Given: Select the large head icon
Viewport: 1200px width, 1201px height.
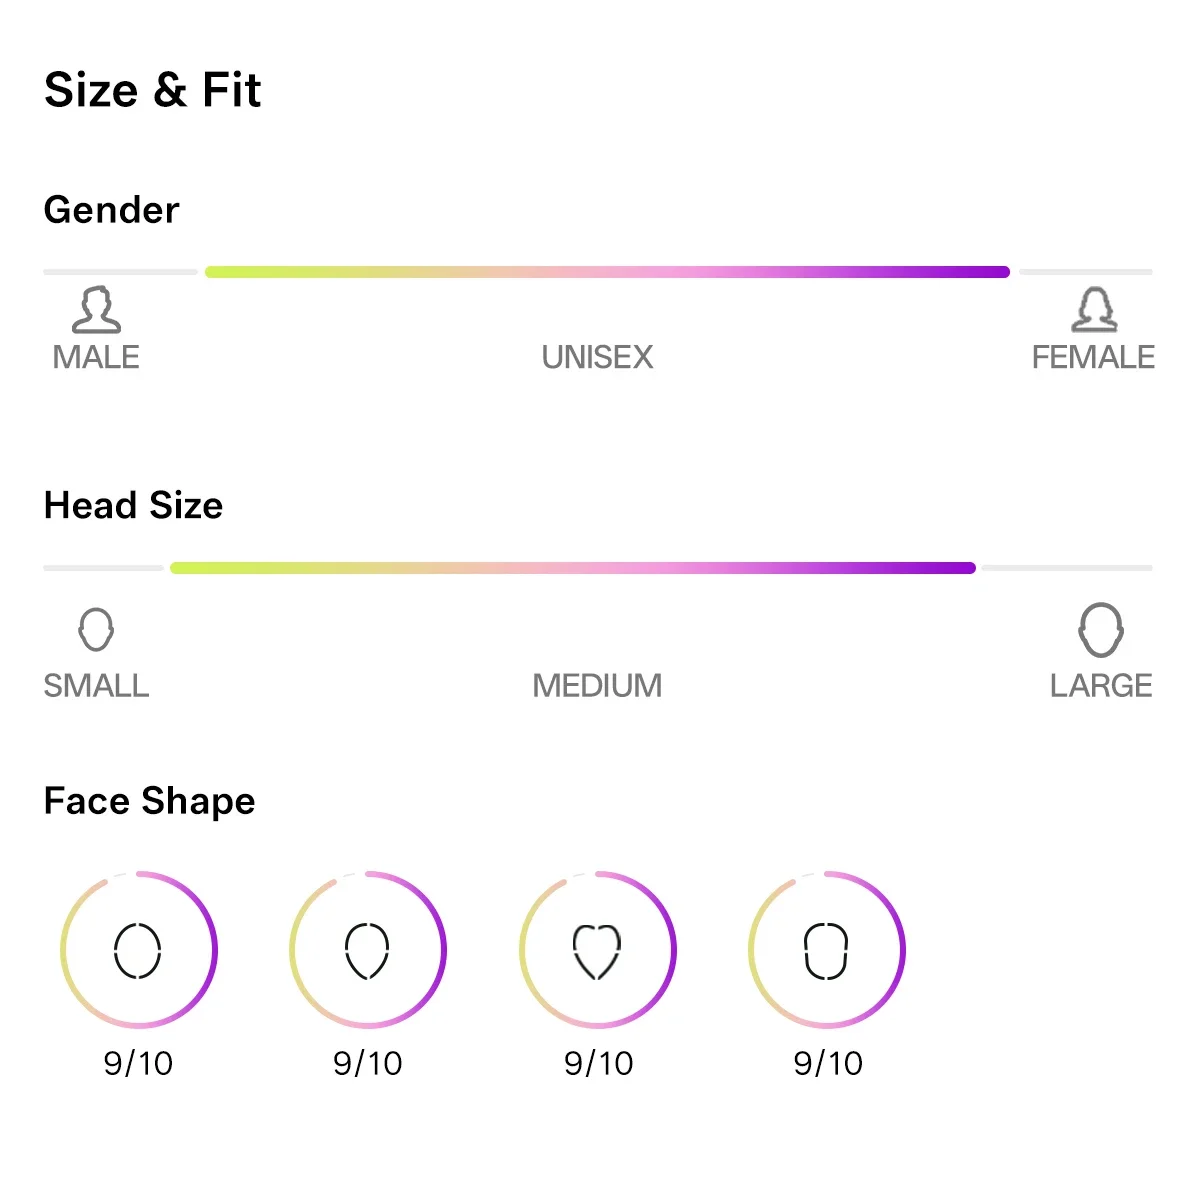Looking at the screenshot, I should 1101,630.
